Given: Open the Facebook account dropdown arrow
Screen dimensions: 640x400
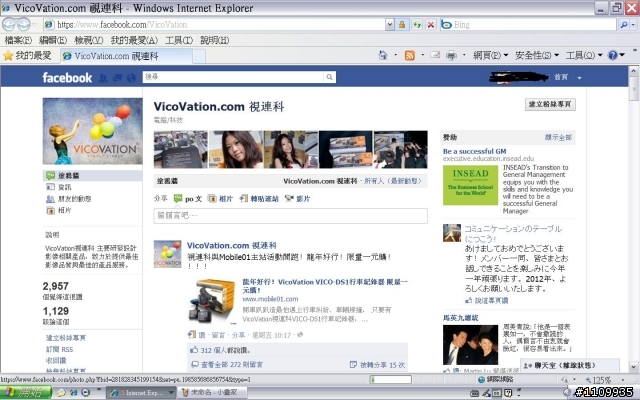Looking at the screenshot, I should coord(579,78).
